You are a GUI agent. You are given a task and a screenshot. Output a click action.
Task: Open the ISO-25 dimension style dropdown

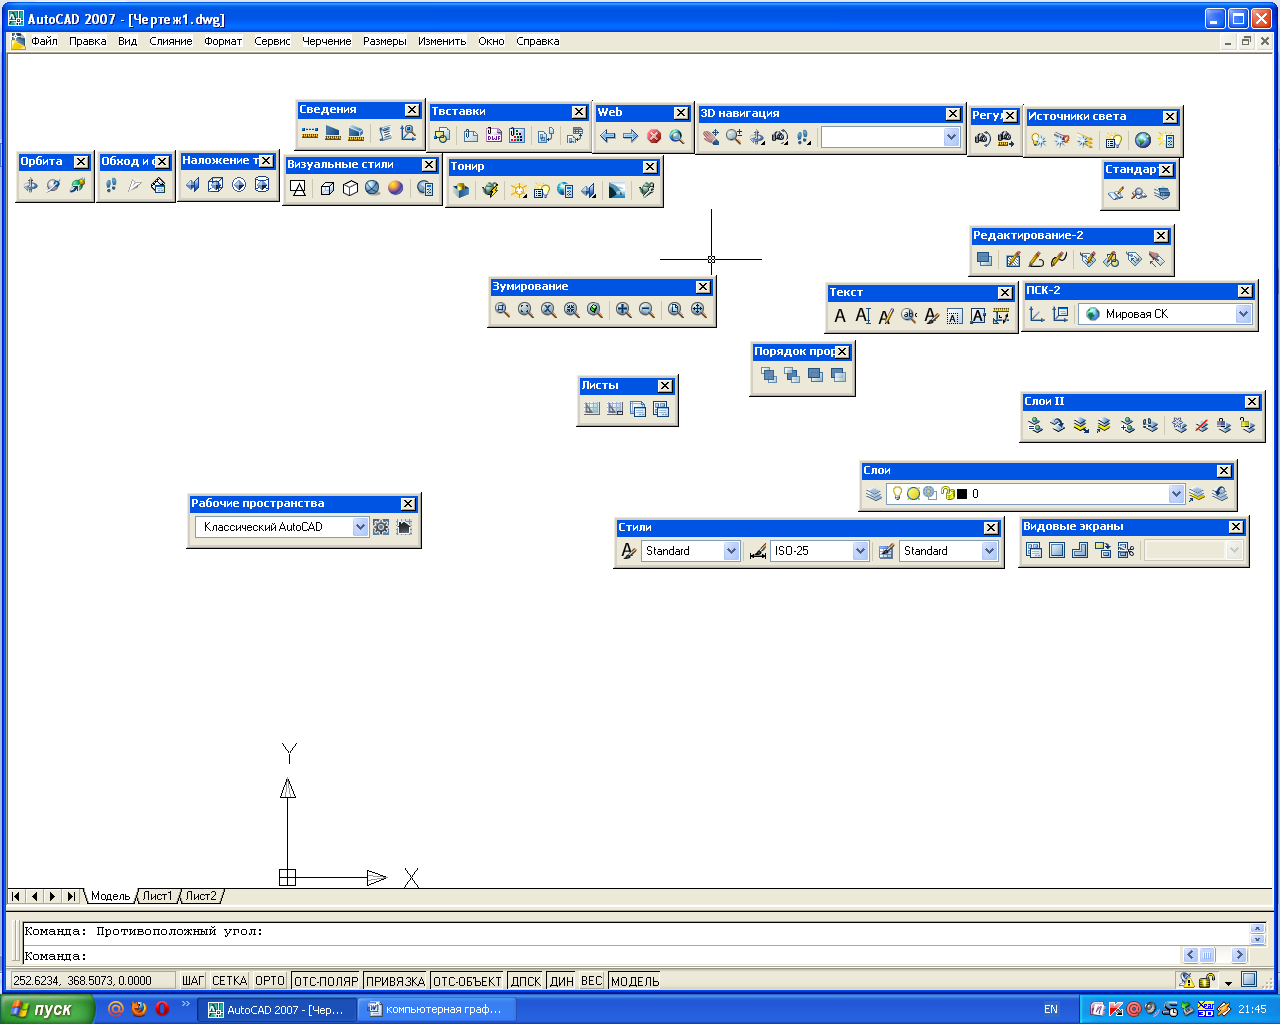tap(860, 551)
